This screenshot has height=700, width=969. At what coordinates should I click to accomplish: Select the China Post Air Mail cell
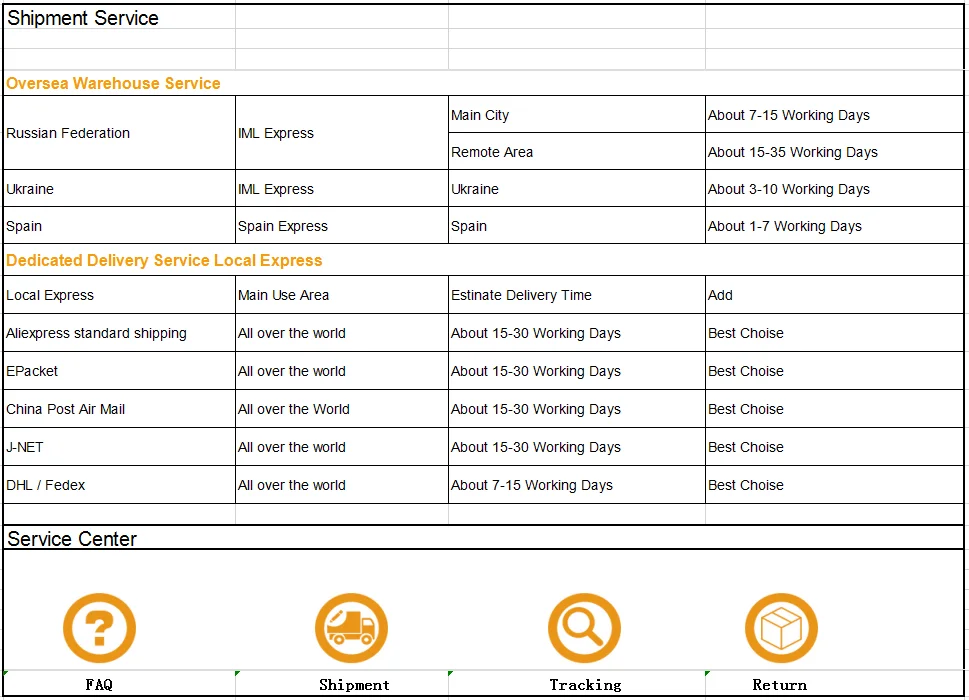pos(119,409)
